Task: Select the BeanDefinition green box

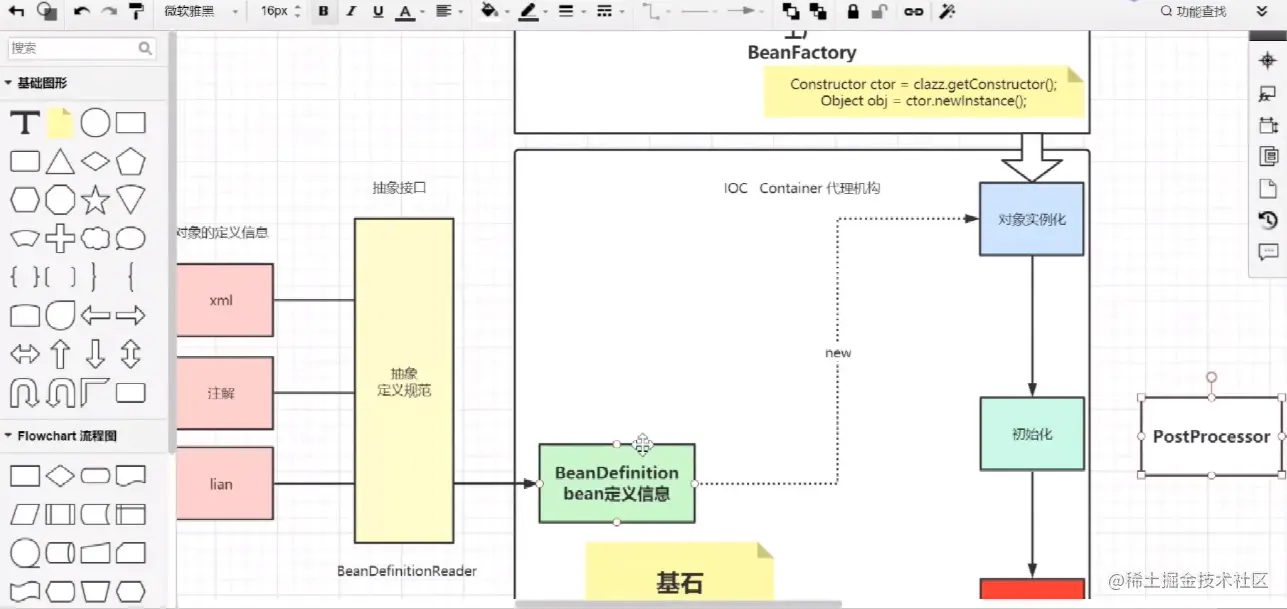Action: pyautogui.click(x=616, y=483)
